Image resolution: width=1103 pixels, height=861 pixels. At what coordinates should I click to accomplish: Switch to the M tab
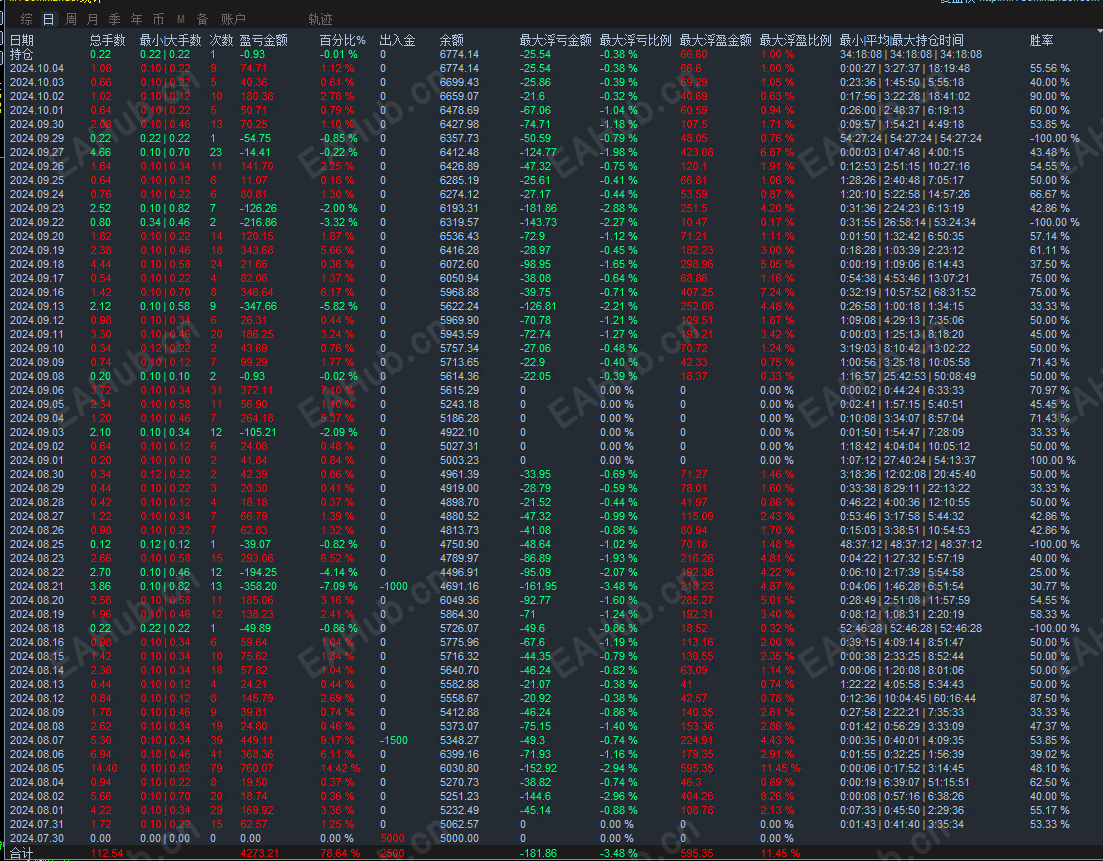tap(181, 19)
